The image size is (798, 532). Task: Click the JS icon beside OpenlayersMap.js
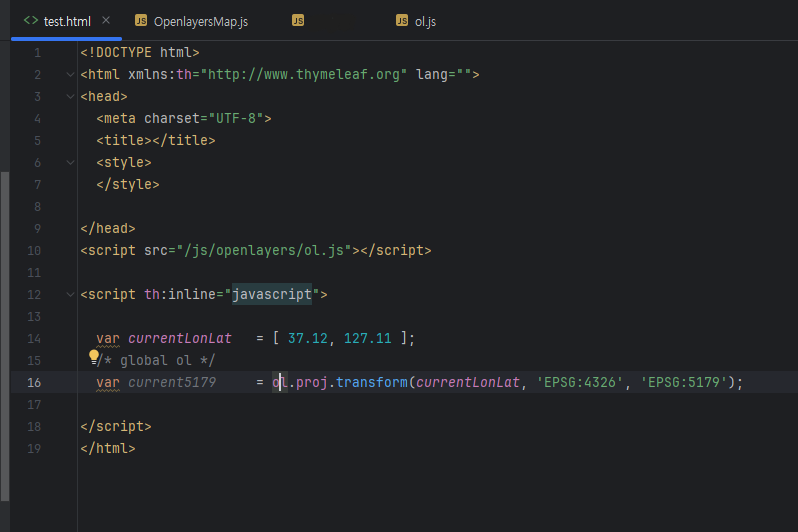[141, 20]
